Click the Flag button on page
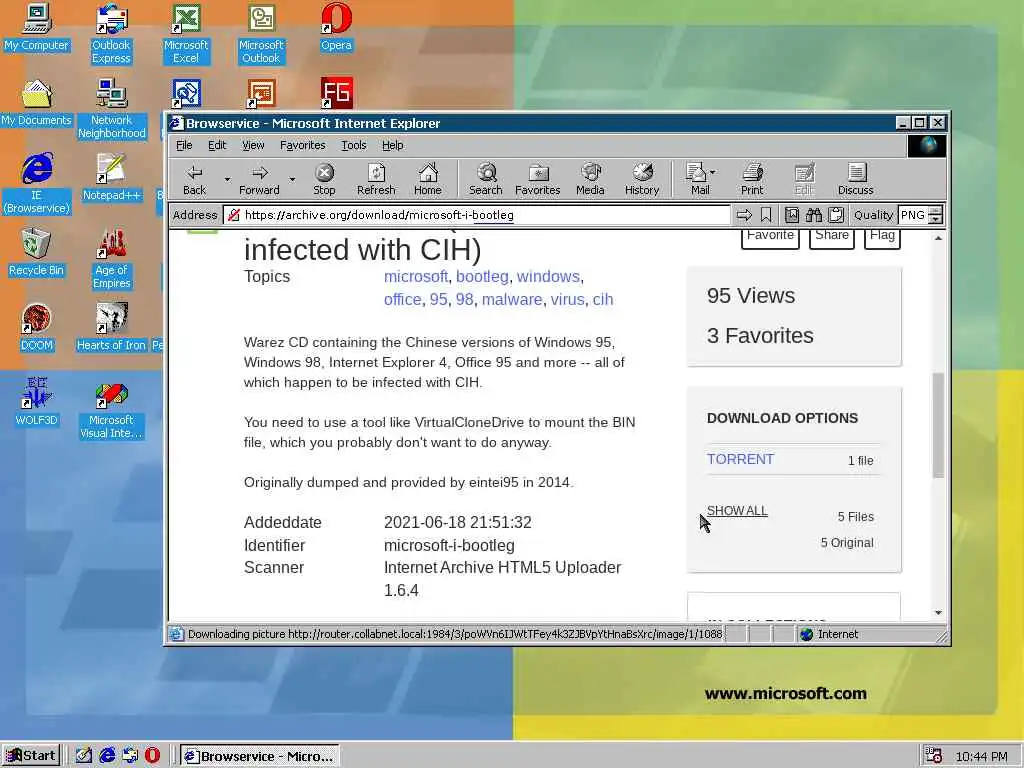The width and height of the screenshot is (1024, 768). pos(882,238)
